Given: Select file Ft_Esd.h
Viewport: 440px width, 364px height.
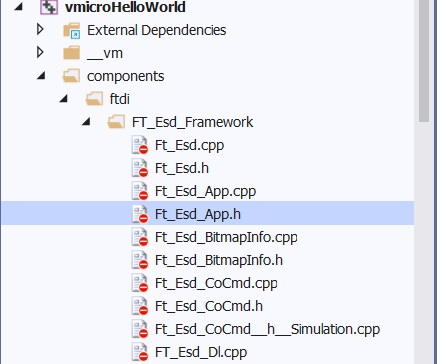Looking at the screenshot, I should point(182,168).
